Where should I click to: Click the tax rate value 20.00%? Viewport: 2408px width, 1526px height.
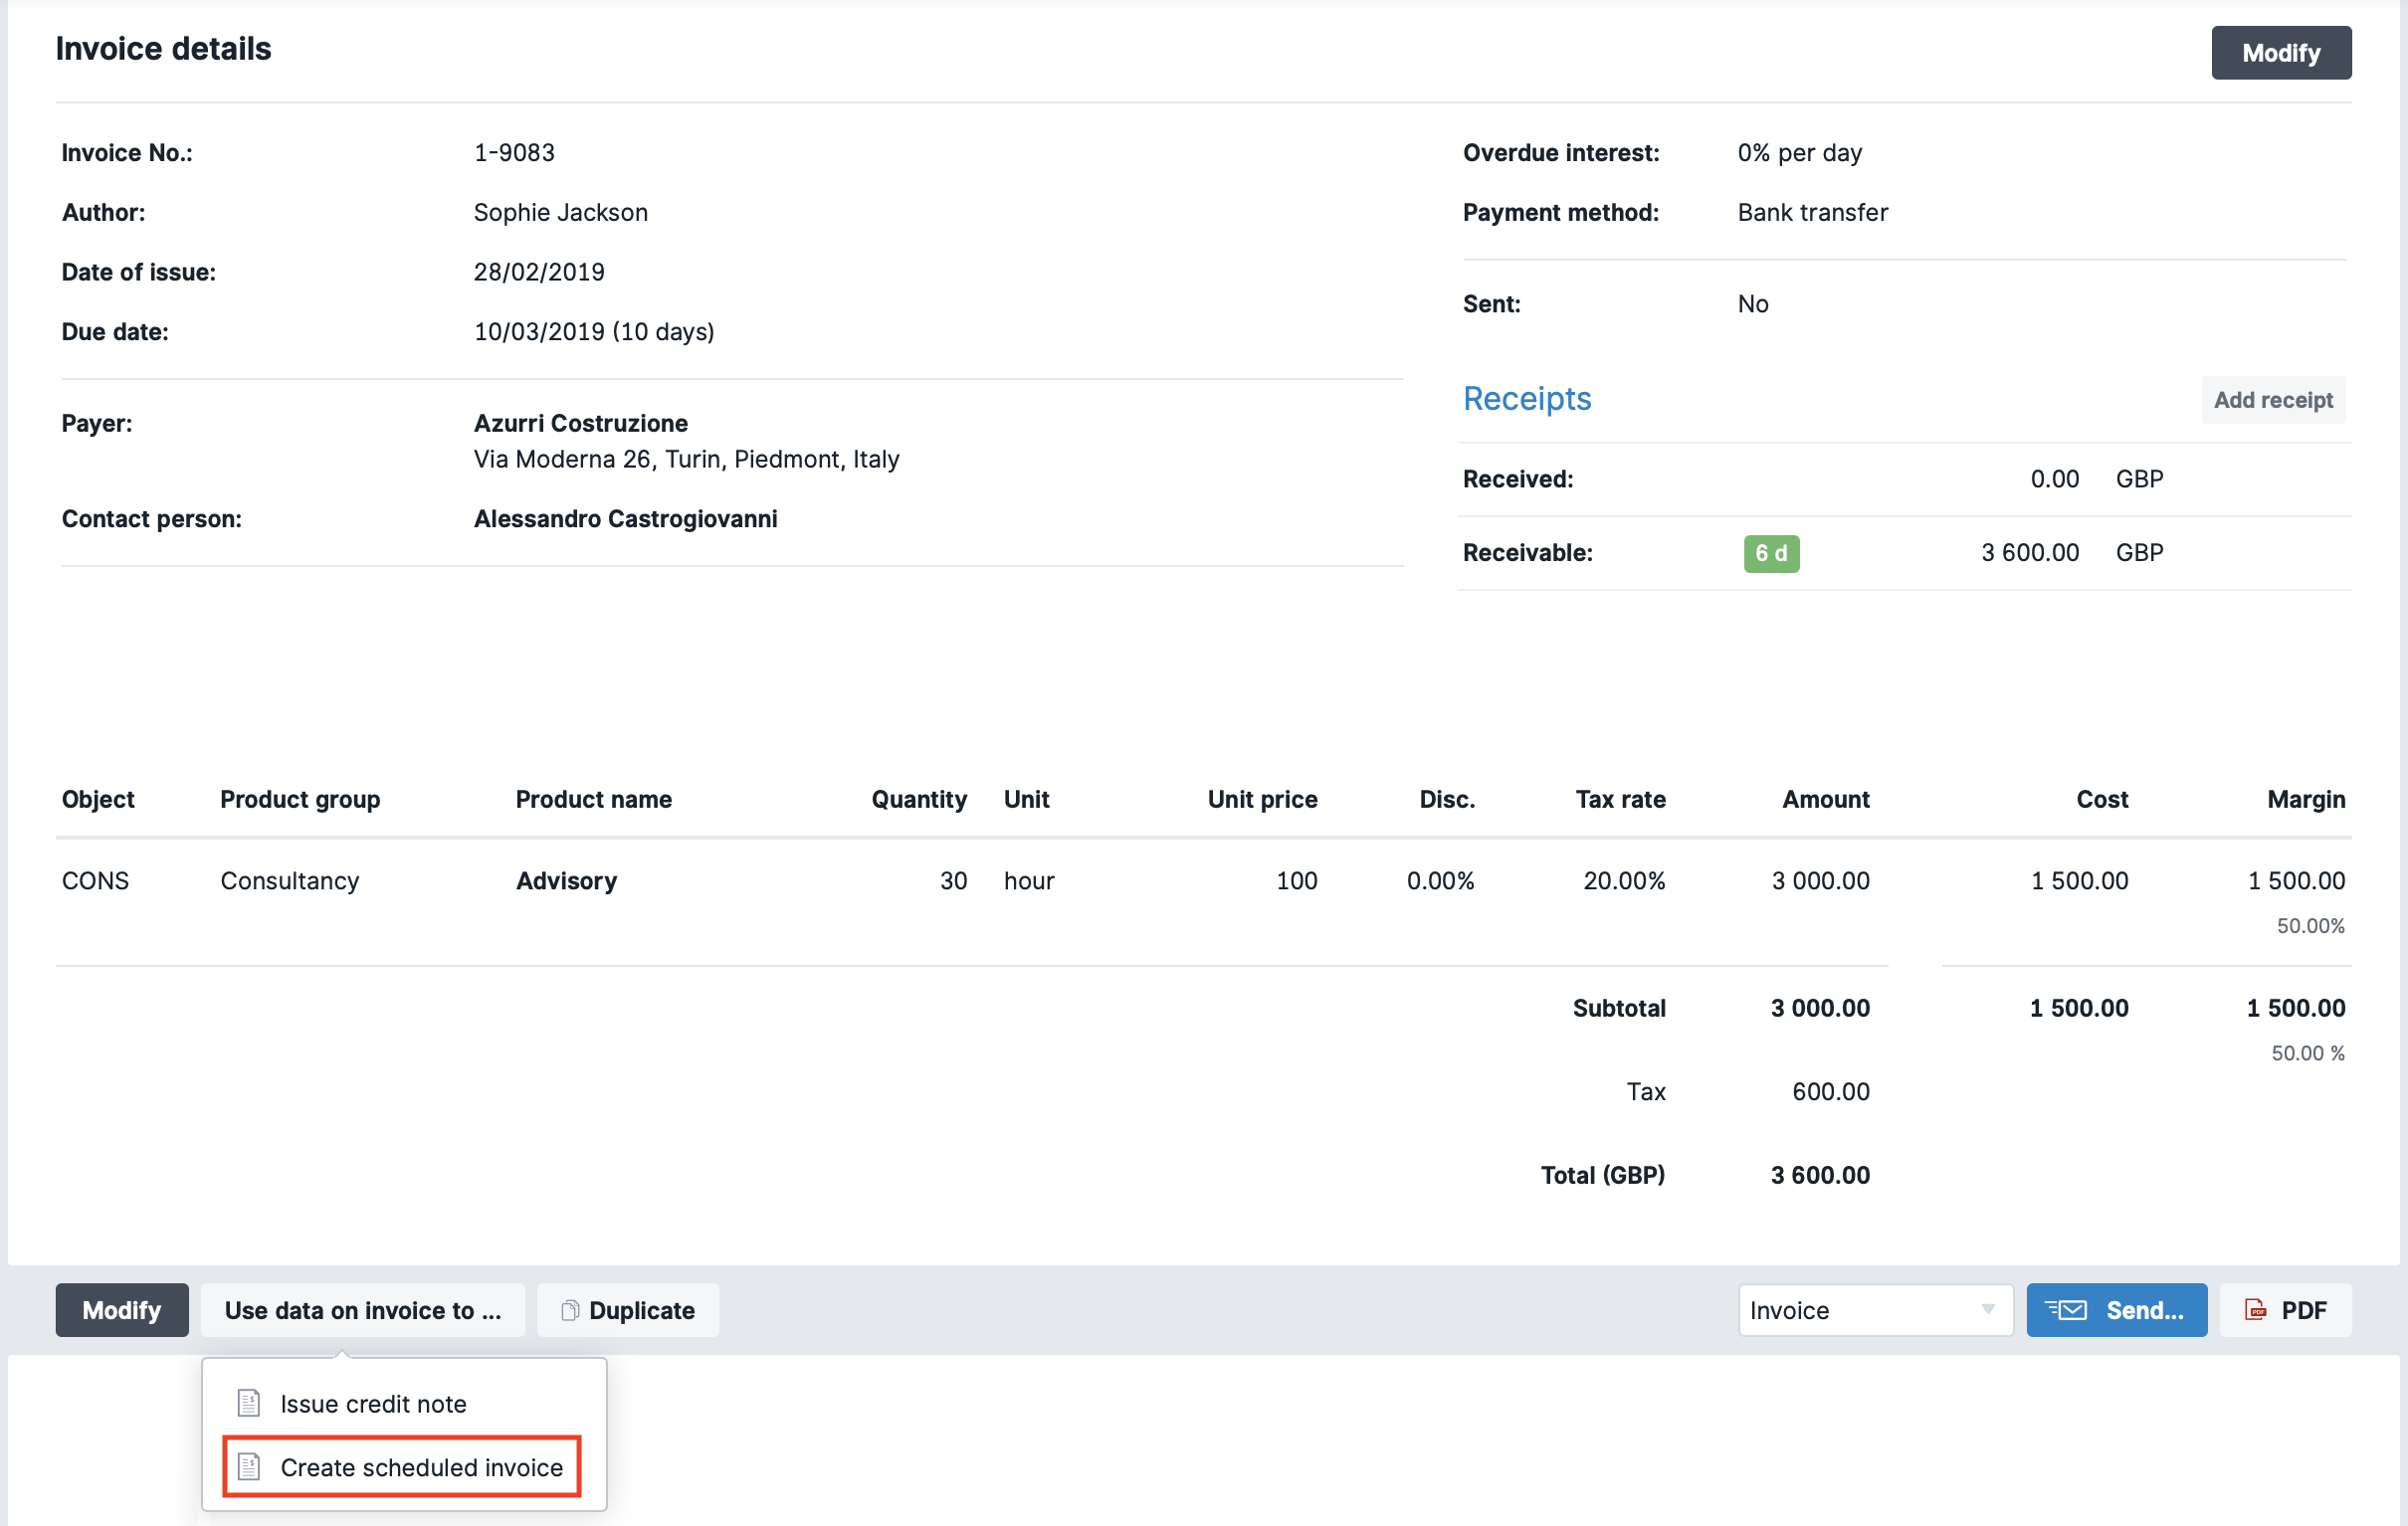[x=1625, y=880]
